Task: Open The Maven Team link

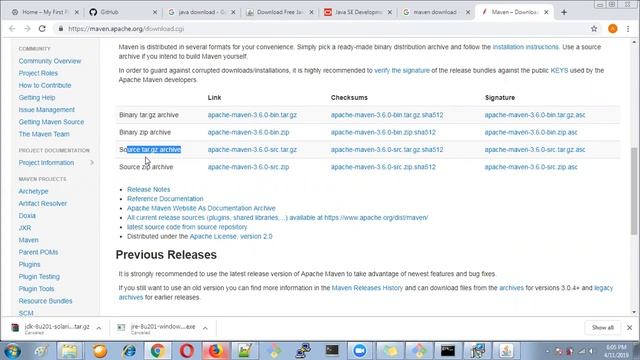Action: pos(44,134)
